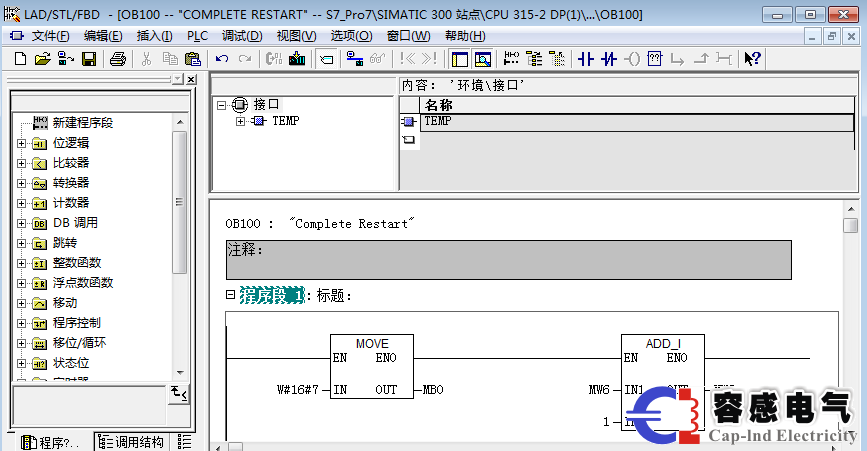Screen dimensions: 867x451
Task: Create a new block with New icon
Action: point(20,59)
